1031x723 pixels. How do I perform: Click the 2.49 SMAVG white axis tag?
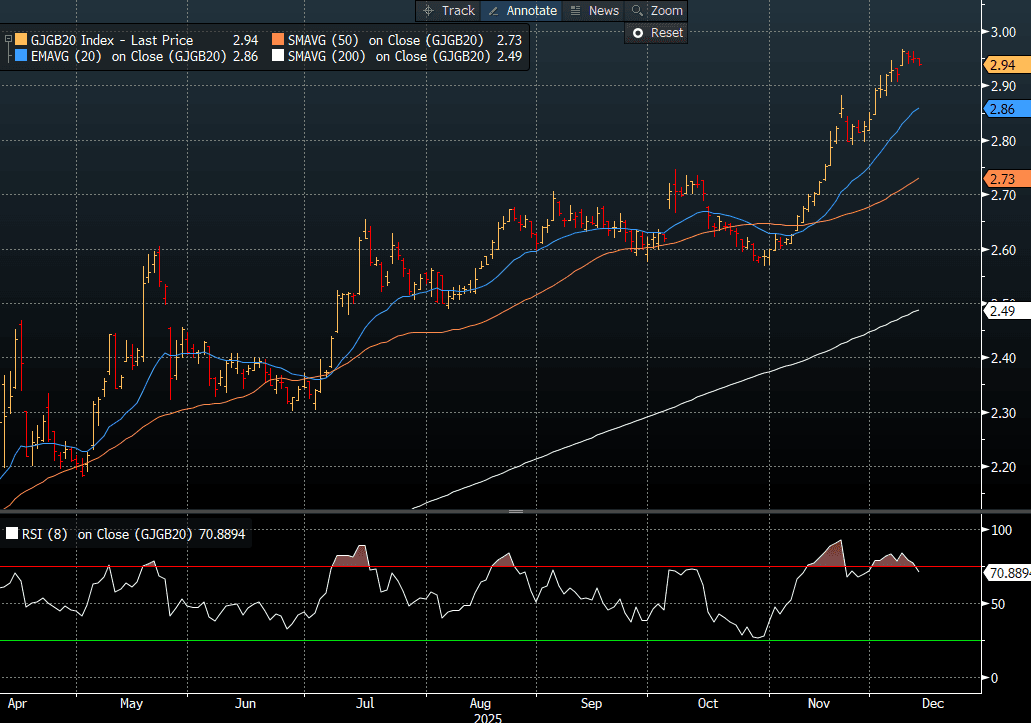[x=1002, y=312]
